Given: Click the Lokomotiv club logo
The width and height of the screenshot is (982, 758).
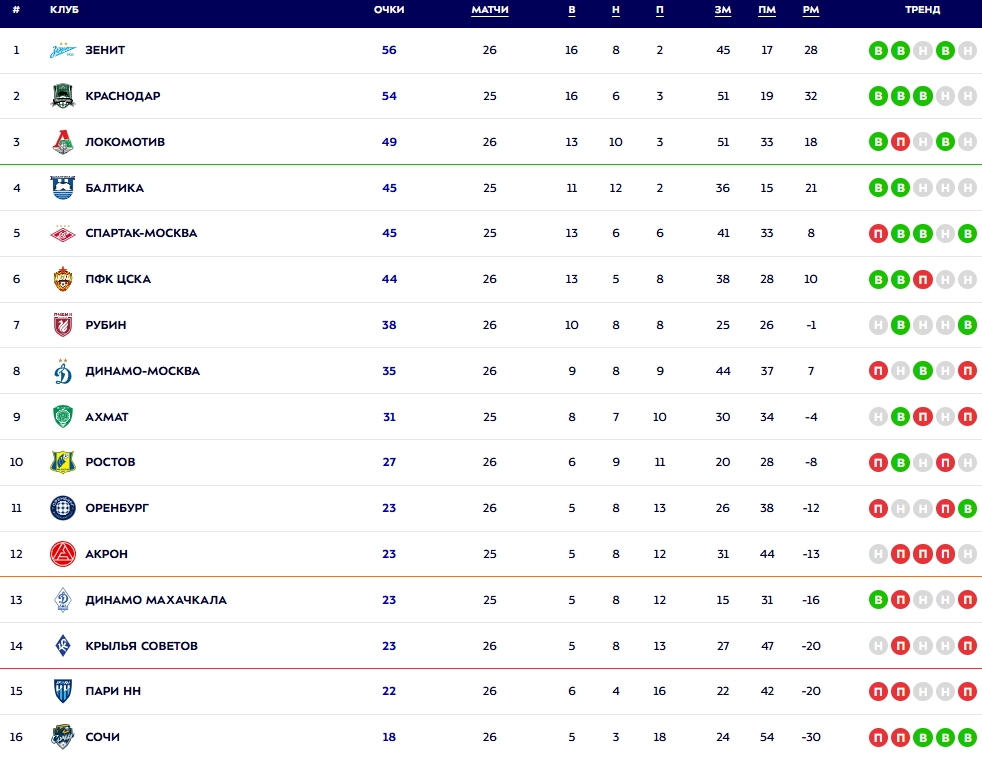Looking at the screenshot, I should coord(63,142).
